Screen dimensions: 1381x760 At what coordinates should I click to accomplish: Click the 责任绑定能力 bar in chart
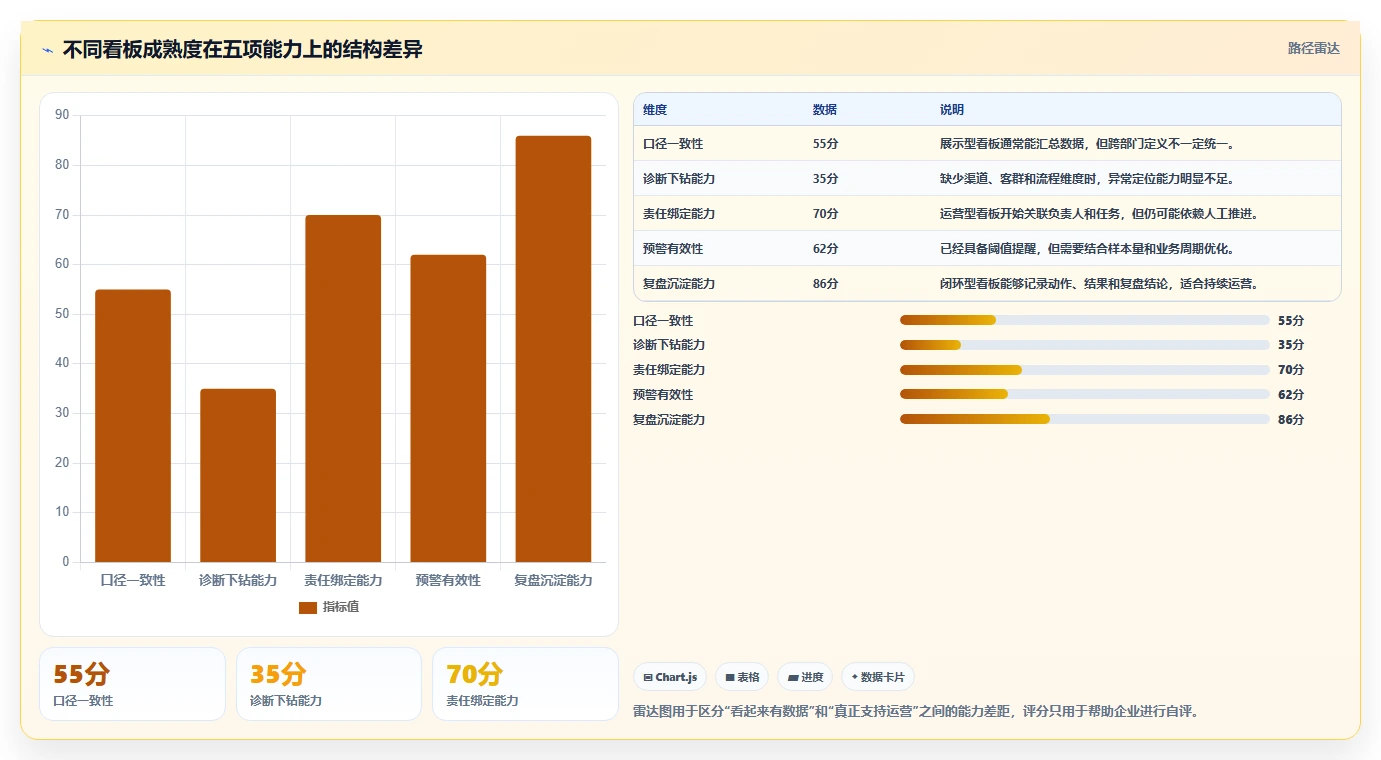point(343,388)
